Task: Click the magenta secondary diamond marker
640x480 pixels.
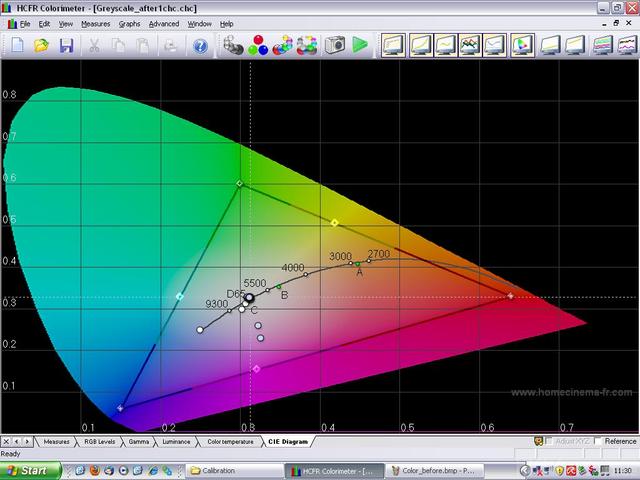Action: (x=256, y=369)
